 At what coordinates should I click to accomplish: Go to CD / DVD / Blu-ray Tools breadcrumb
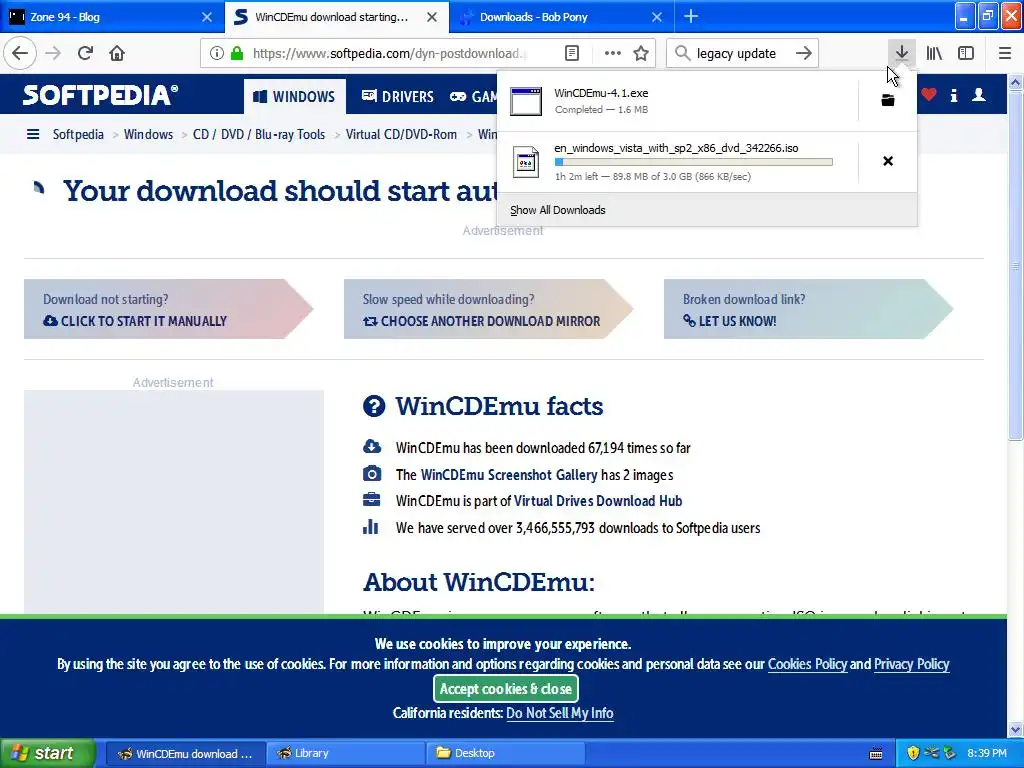259,134
